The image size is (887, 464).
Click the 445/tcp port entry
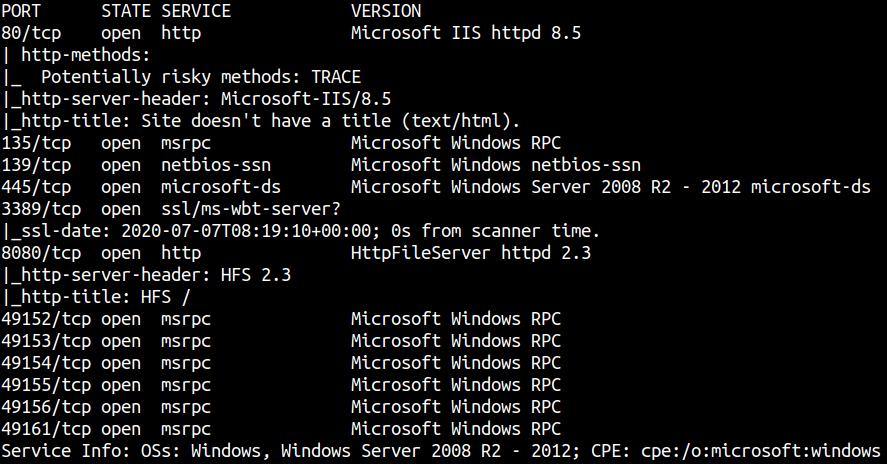pyautogui.click(x=36, y=187)
